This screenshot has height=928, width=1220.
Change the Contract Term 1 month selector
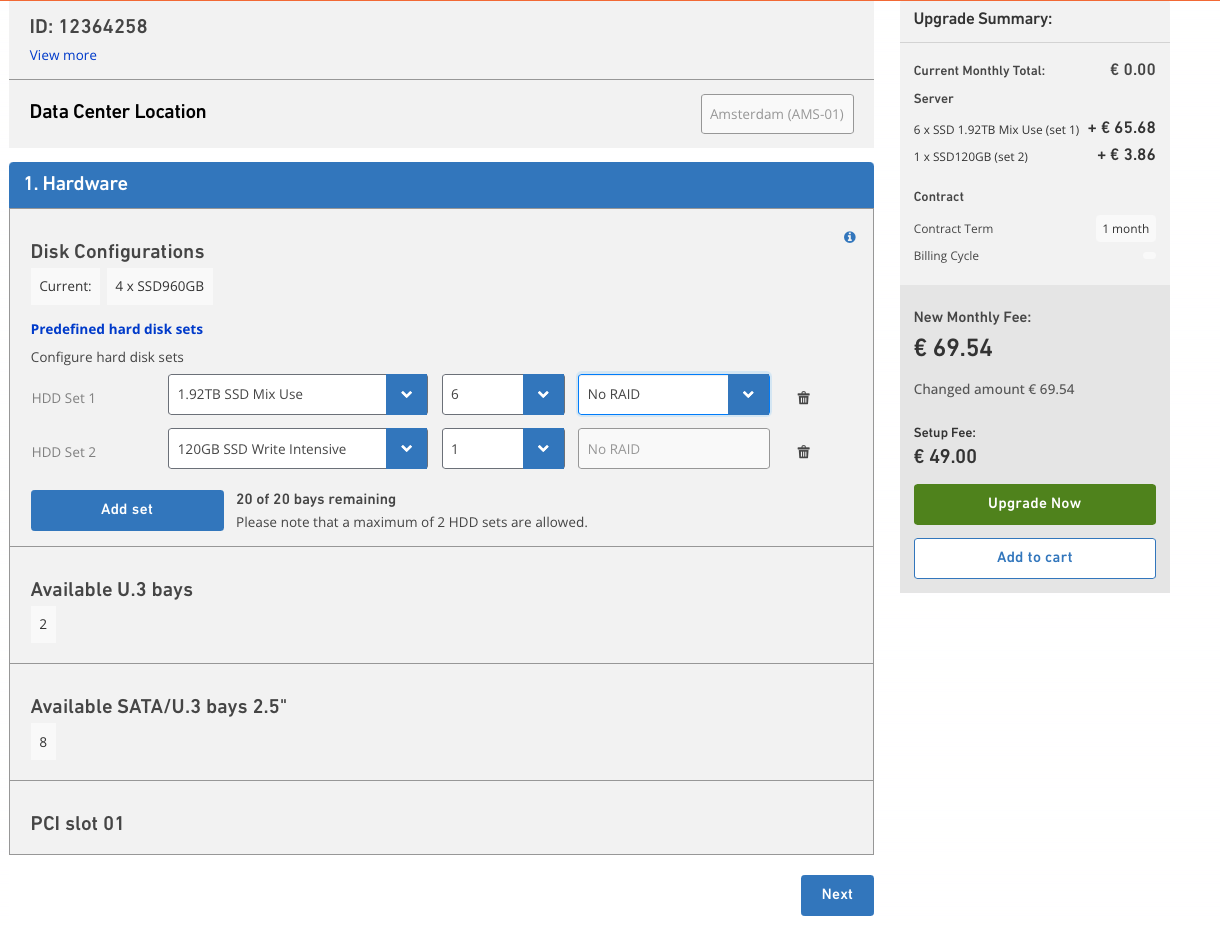(1125, 229)
